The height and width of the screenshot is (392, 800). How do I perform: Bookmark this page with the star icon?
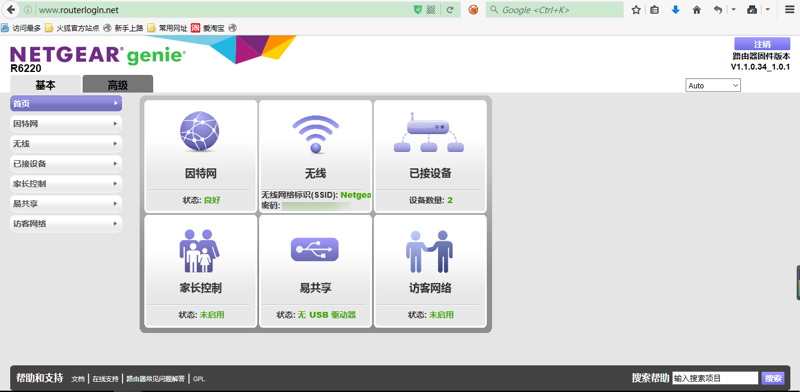[x=636, y=10]
